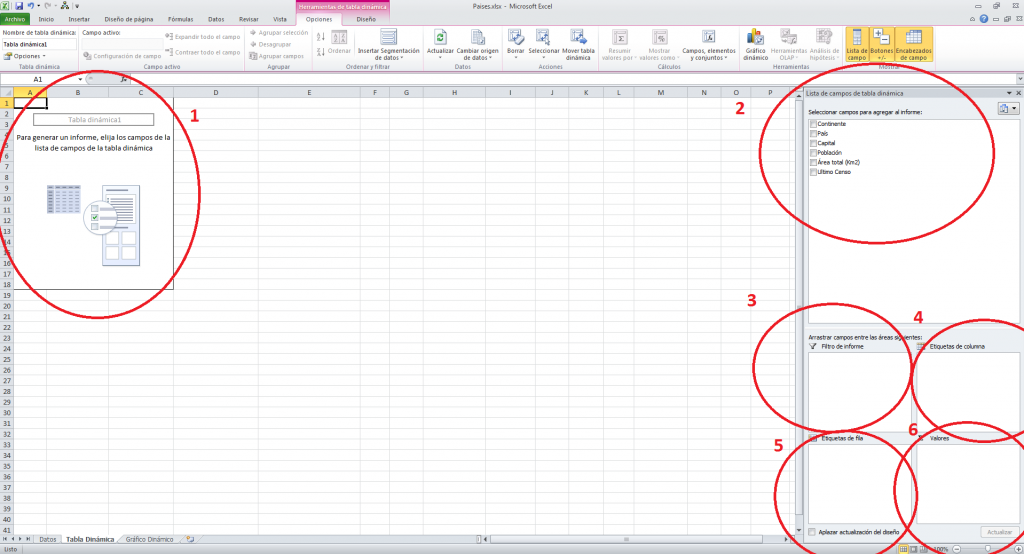Select column header D
Viewport: 1024px width, 554px height.
216,92
